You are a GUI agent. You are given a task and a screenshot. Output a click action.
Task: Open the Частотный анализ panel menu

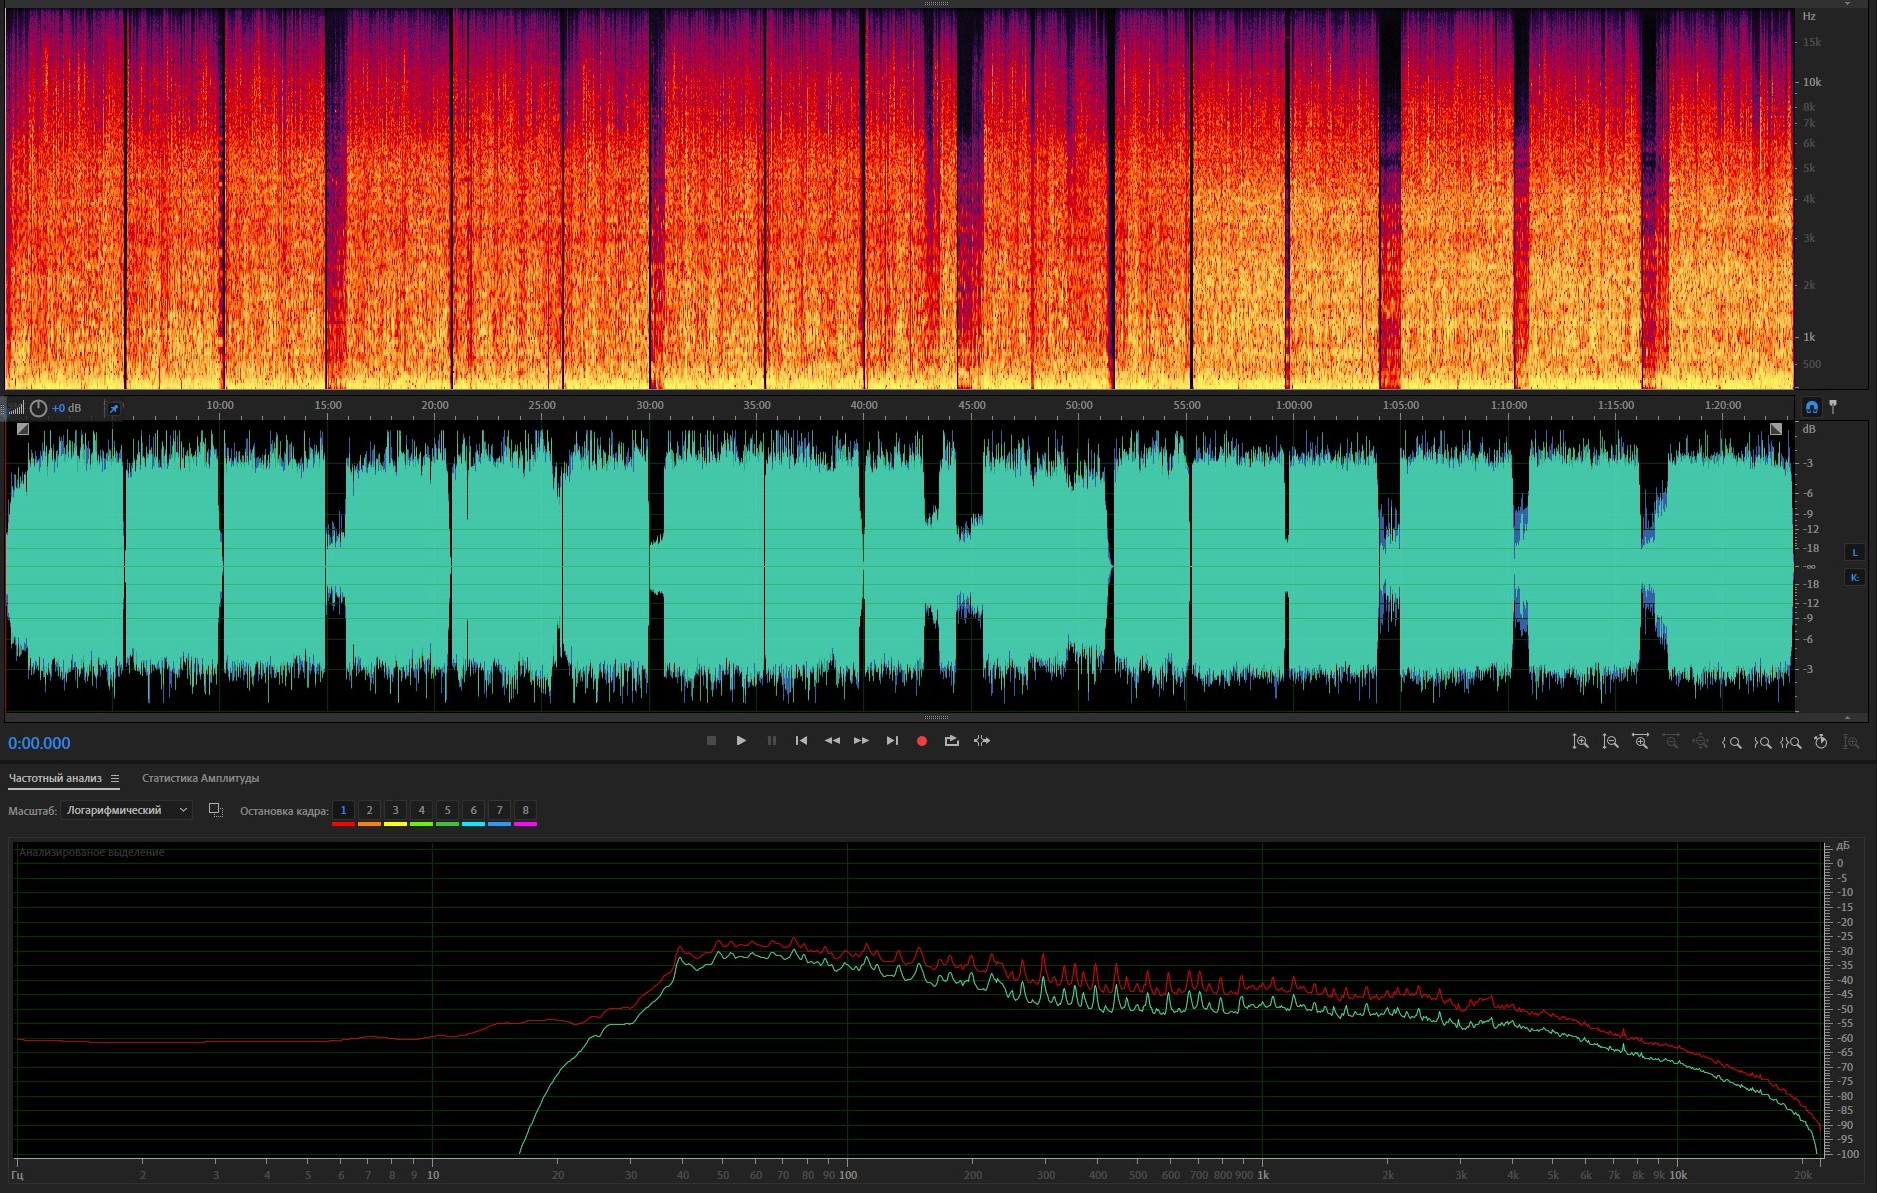[x=115, y=779]
